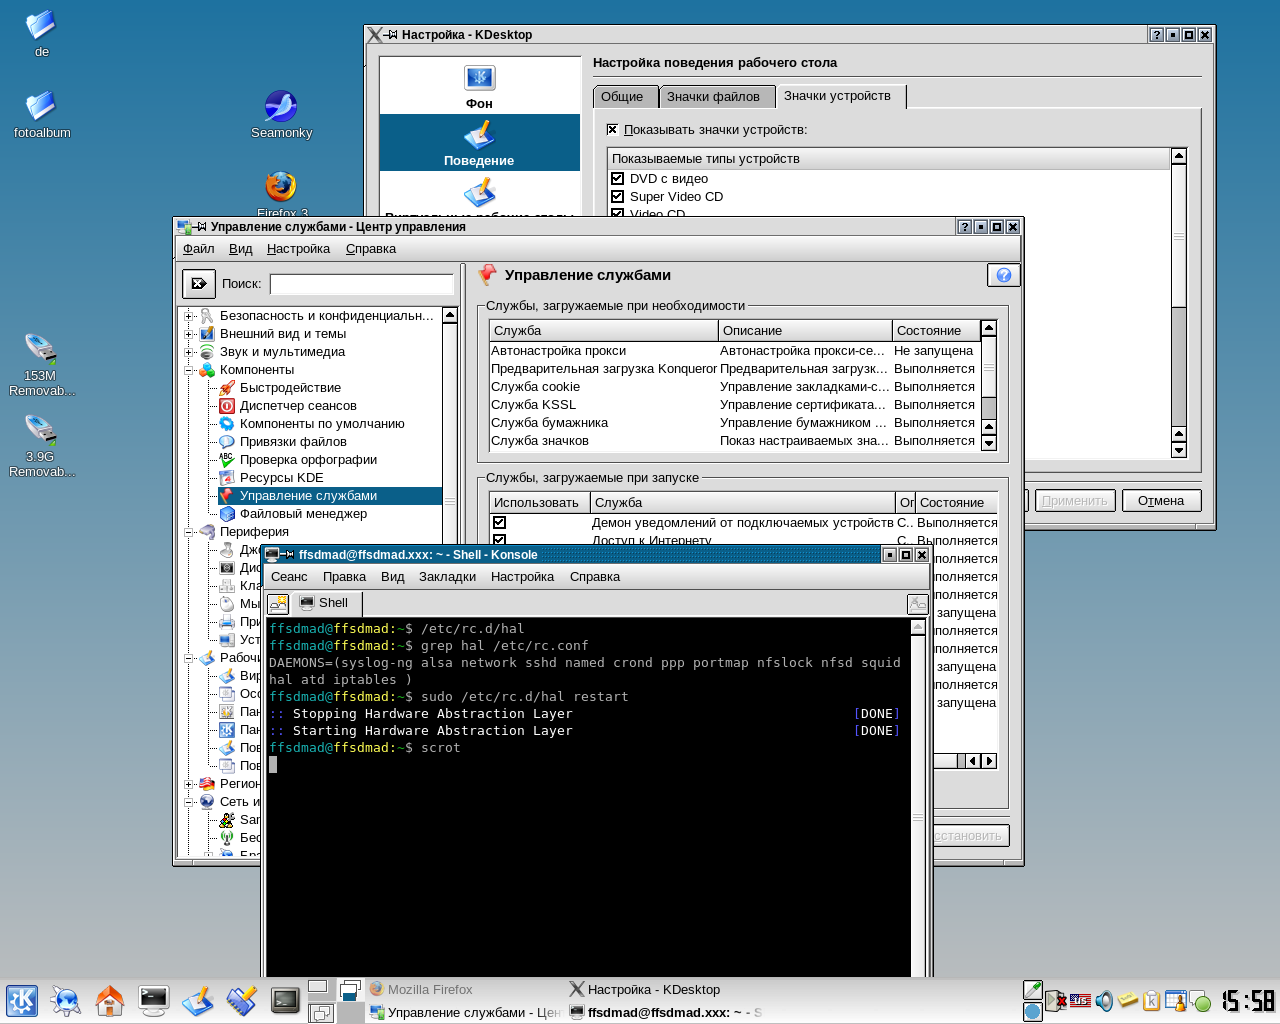Click the volume speaker icon in system tray

[x=1104, y=1001]
